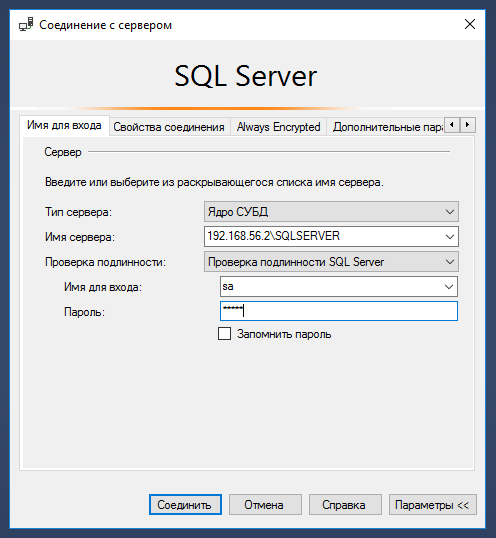Click the Введите или выберите instruction text
Screen dimensions: 496x538
point(214,182)
